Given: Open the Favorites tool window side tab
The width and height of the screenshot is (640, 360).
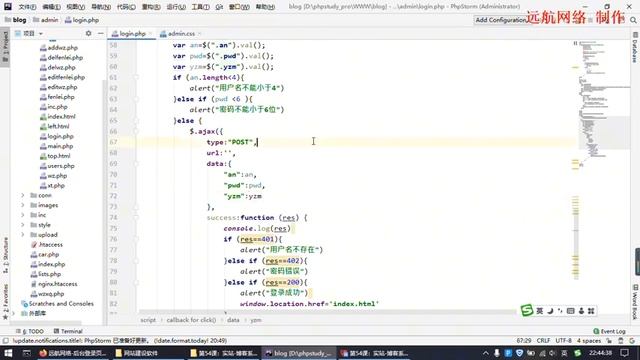Looking at the screenshot, I should [x=5, y=302].
